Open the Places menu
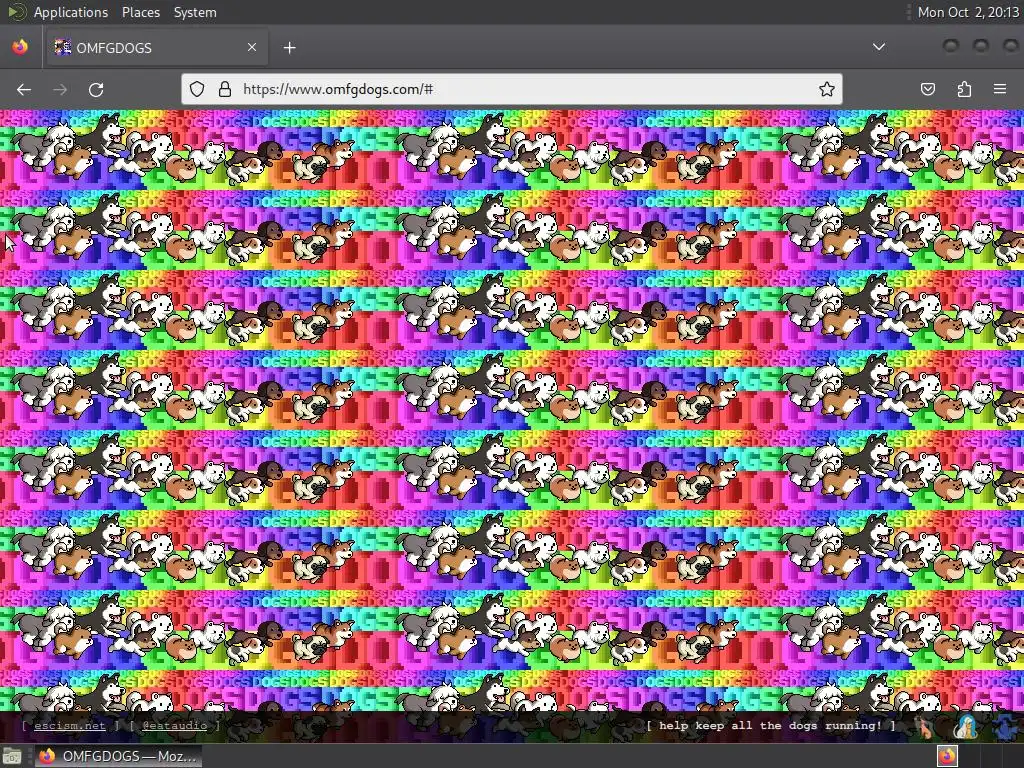The height and width of the screenshot is (768, 1024). tap(140, 12)
